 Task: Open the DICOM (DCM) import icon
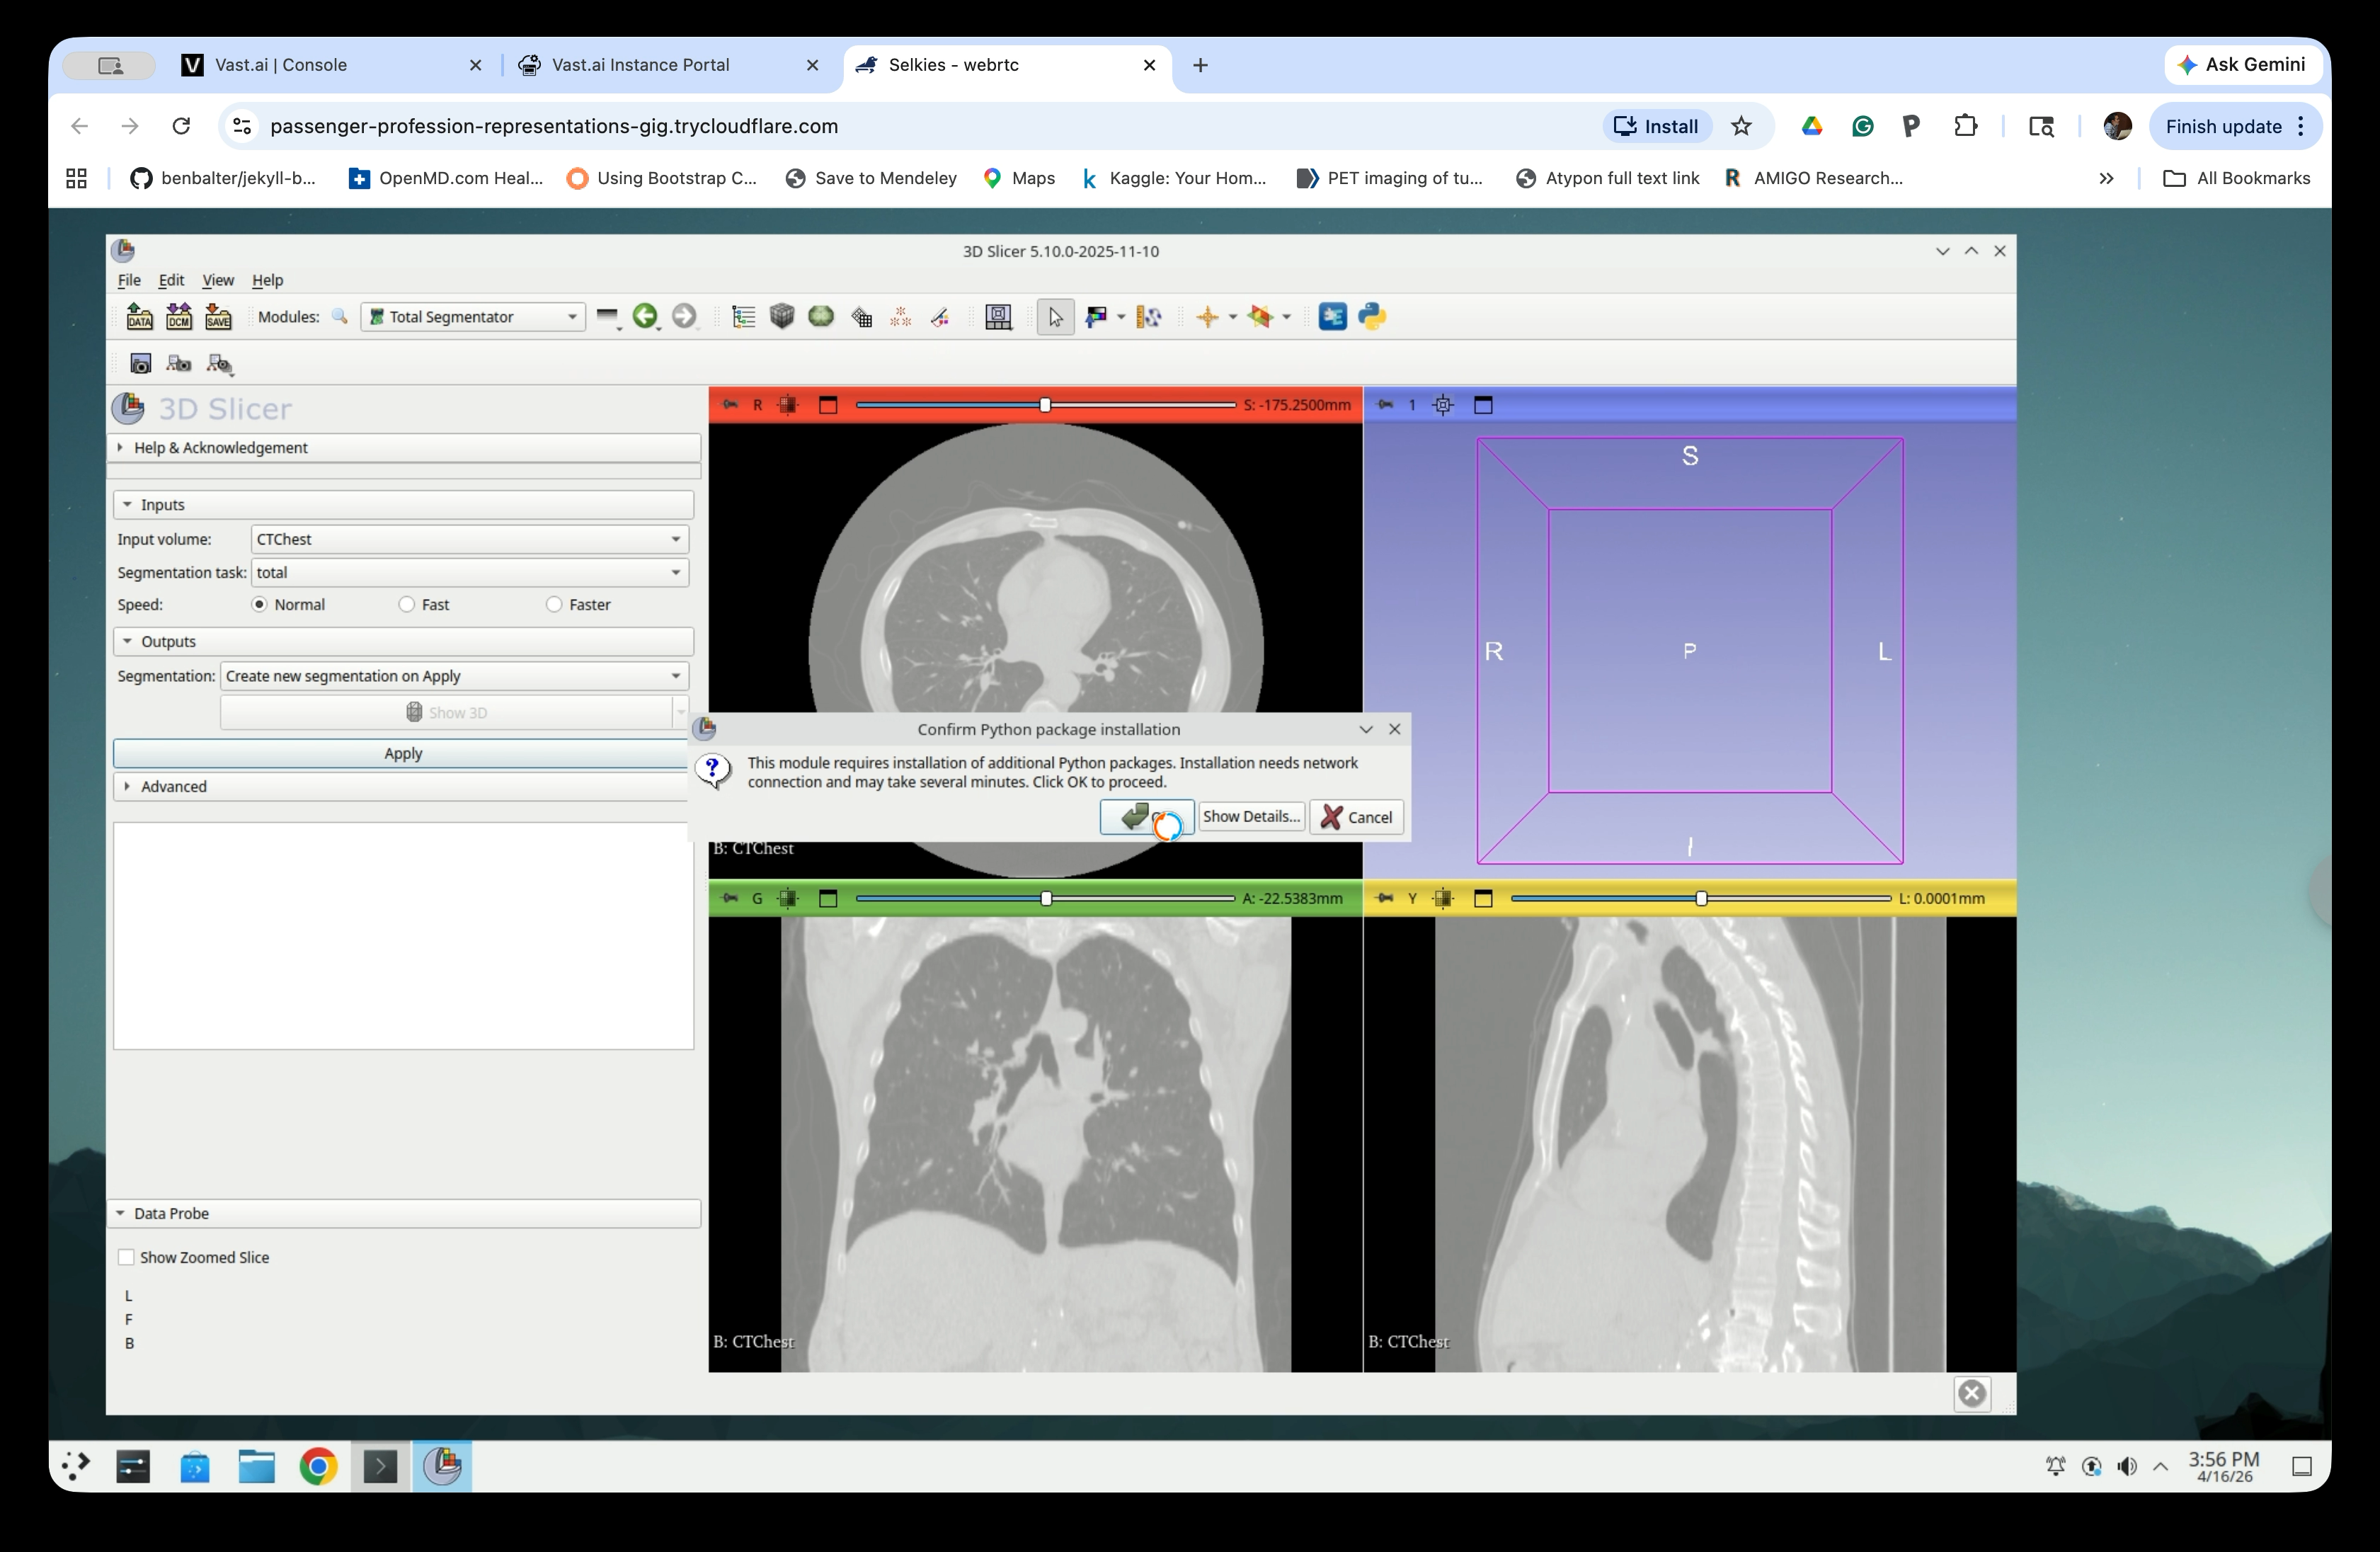tap(179, 317)
